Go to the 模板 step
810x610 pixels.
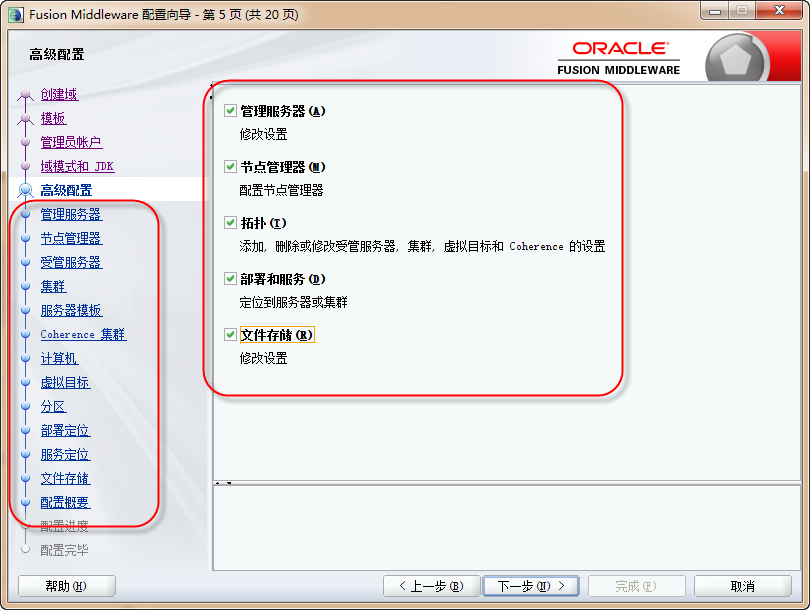(x=54, y=118)
